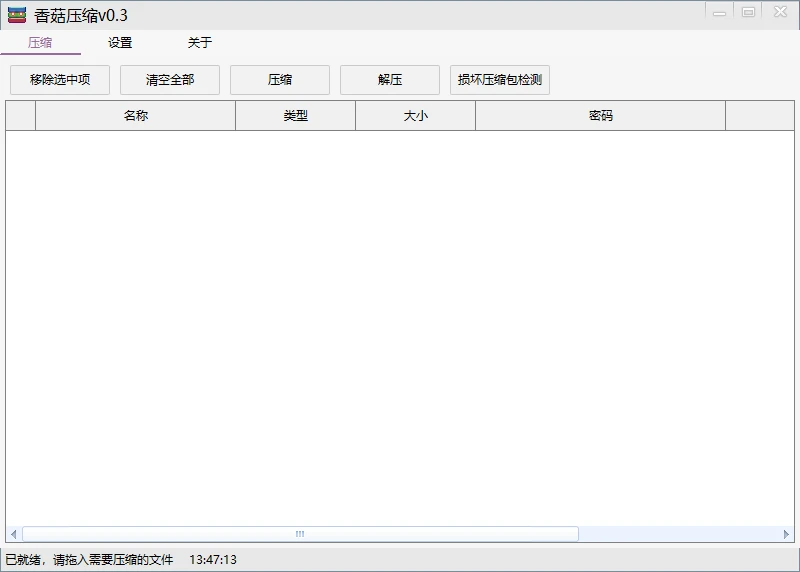800x572 pixels.
Task: Click the 香菇压缩 app icon in title bar
Action: pos(17,15)
